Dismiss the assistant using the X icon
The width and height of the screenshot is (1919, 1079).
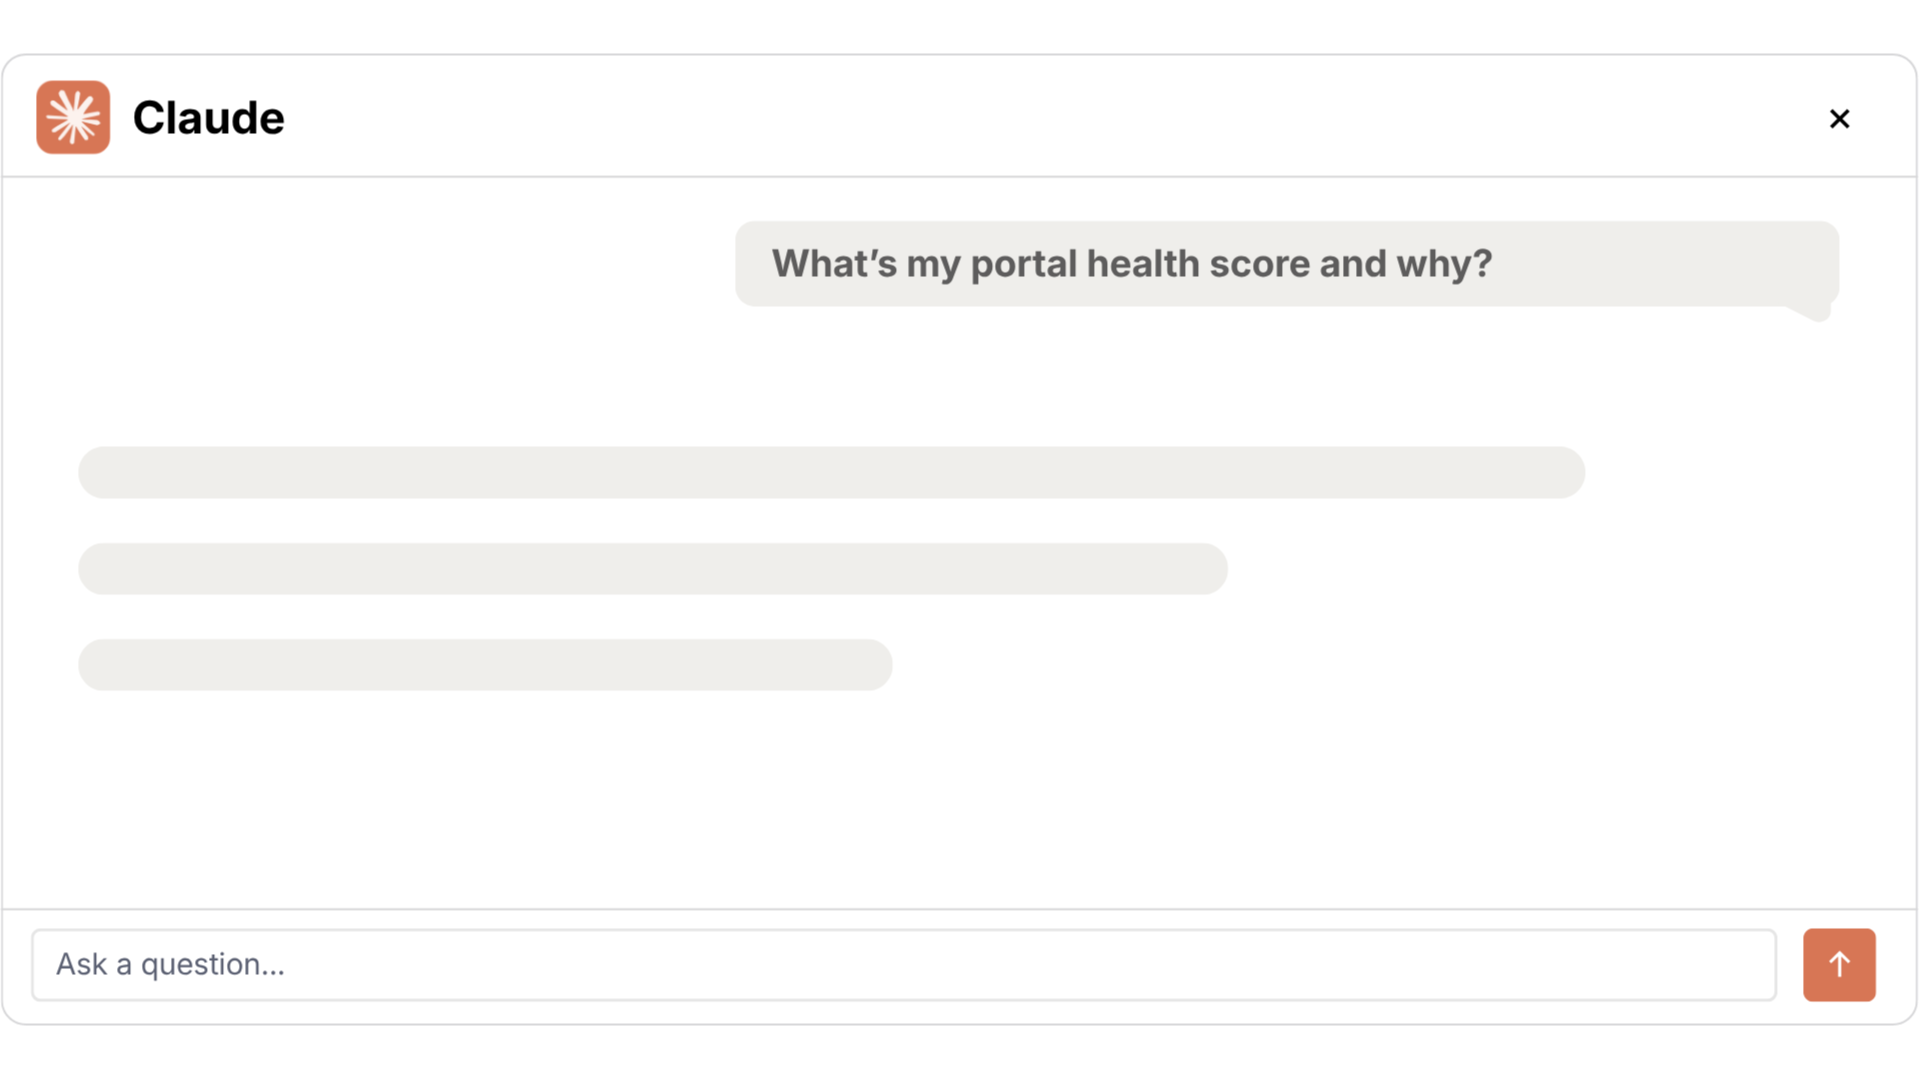[x=1839, y=119]
